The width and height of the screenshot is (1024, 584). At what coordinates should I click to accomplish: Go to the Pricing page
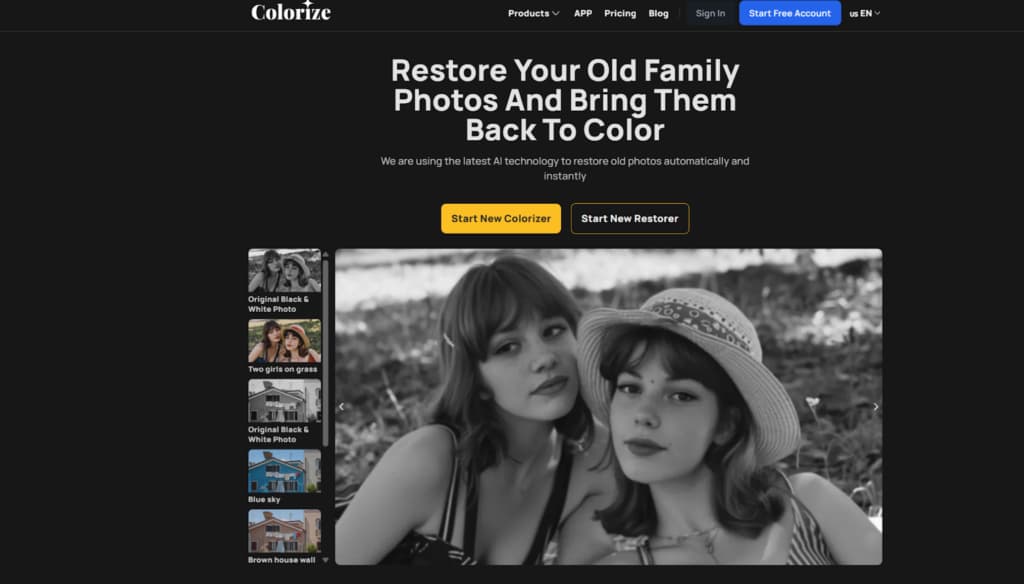tap(620, 13)
